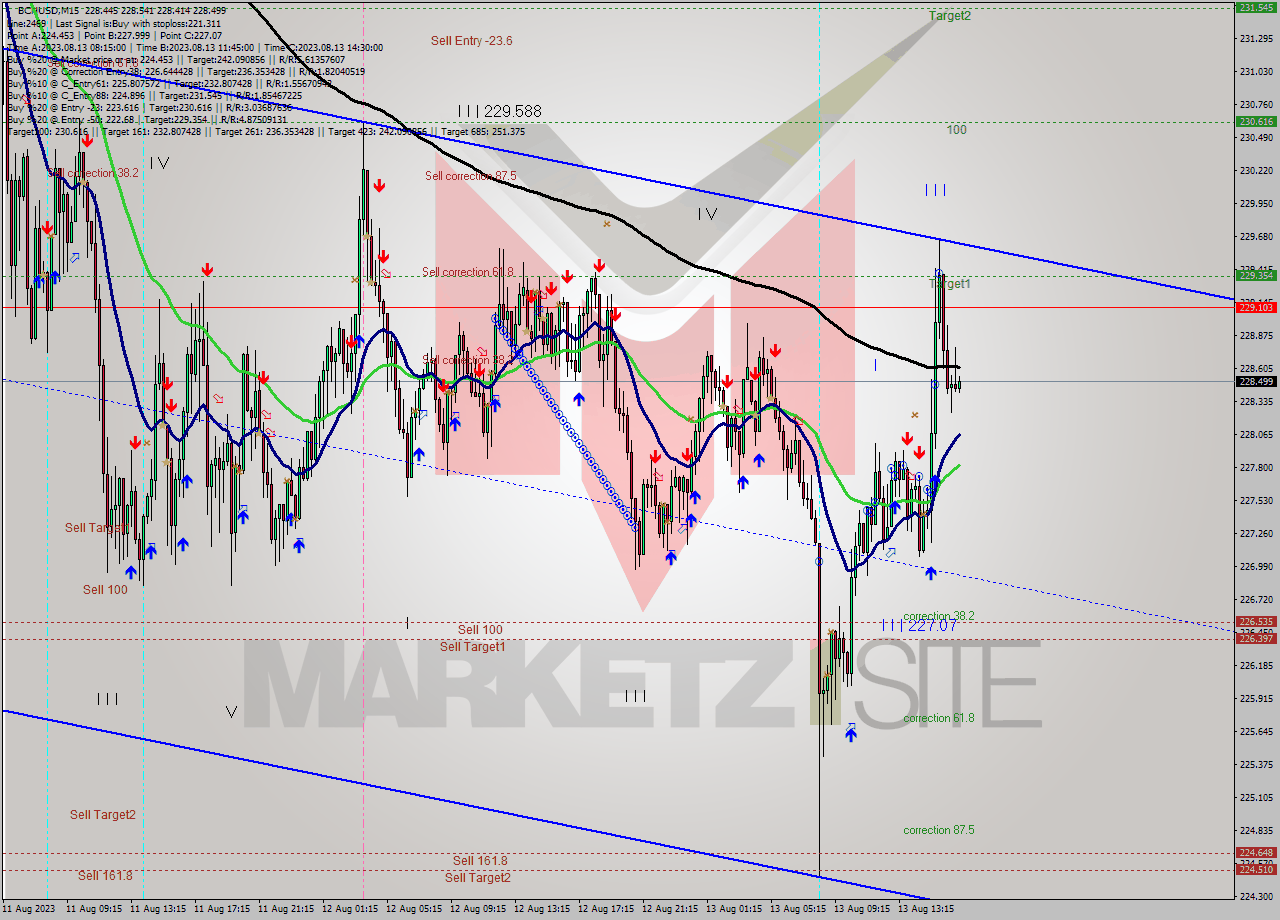1280x920 pixels.
Task: Click the green 229.354 price tag
Action: click(x=1255, y=275)
